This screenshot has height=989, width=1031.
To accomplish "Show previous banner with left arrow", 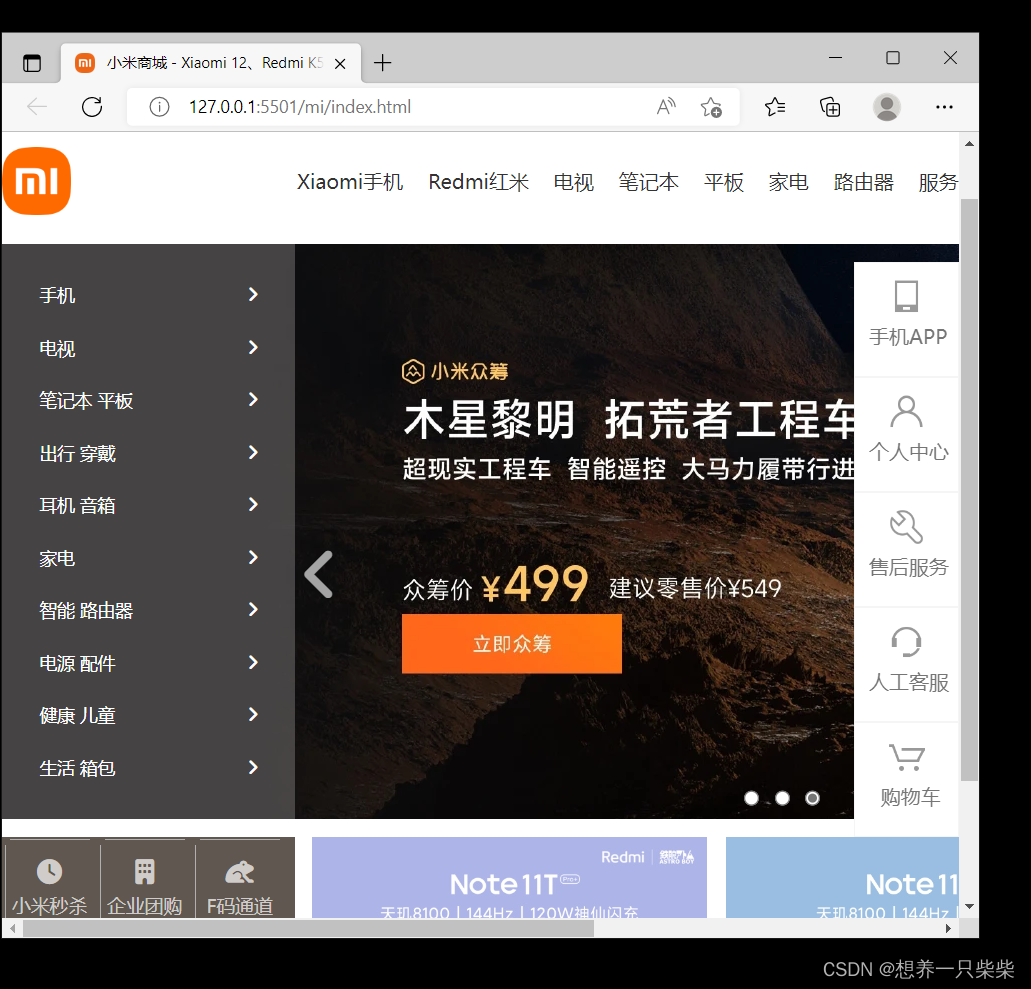I will pyautogui.click(x=319, y=574).
